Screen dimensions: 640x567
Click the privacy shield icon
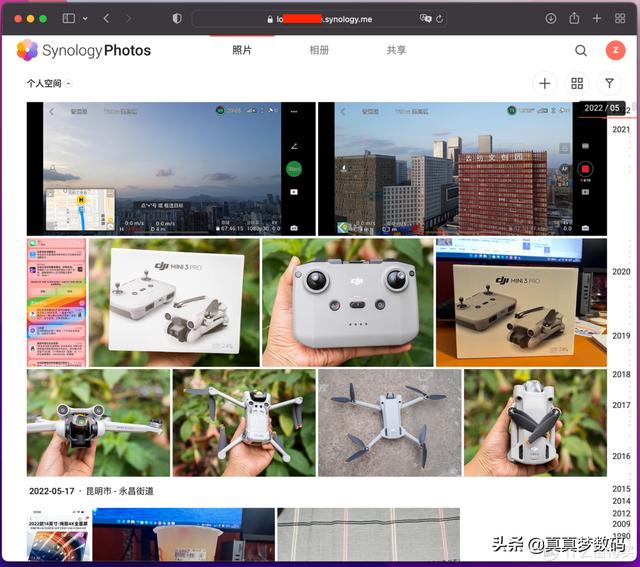click(177, 18)
